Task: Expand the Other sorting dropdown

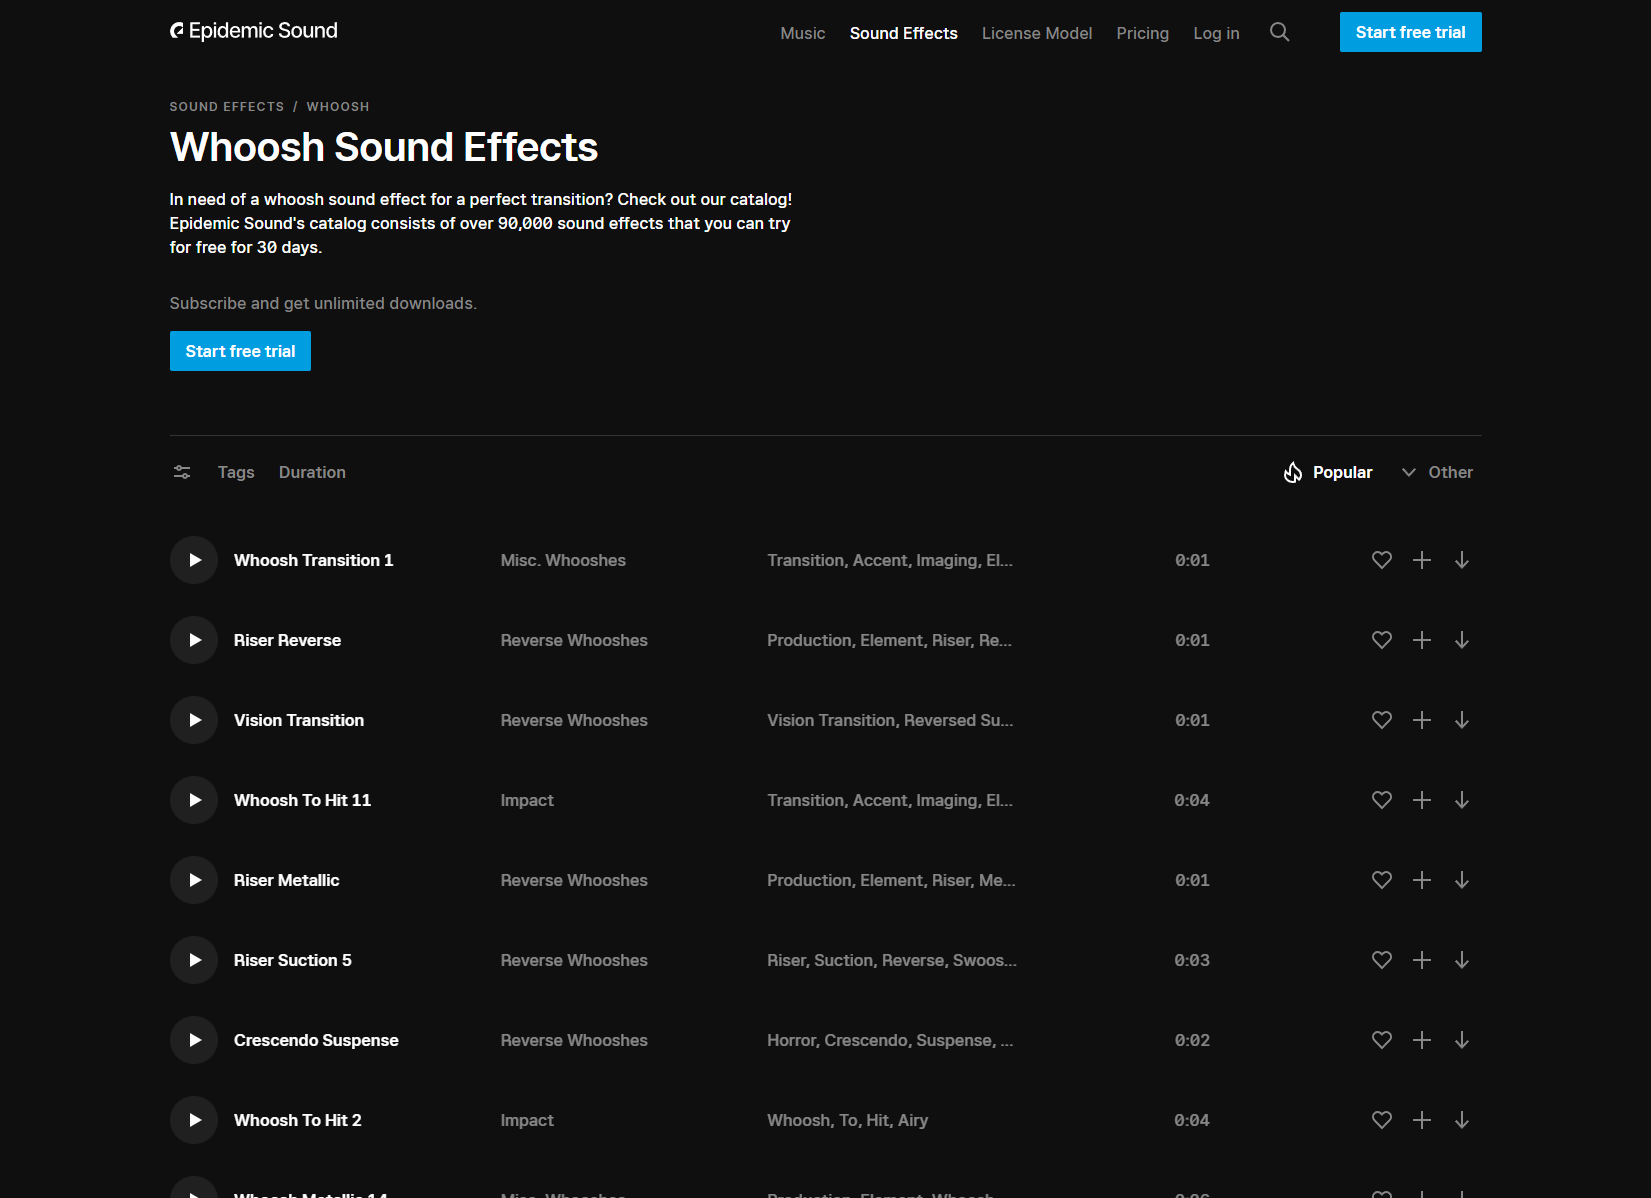Action: click(1437, 471)
